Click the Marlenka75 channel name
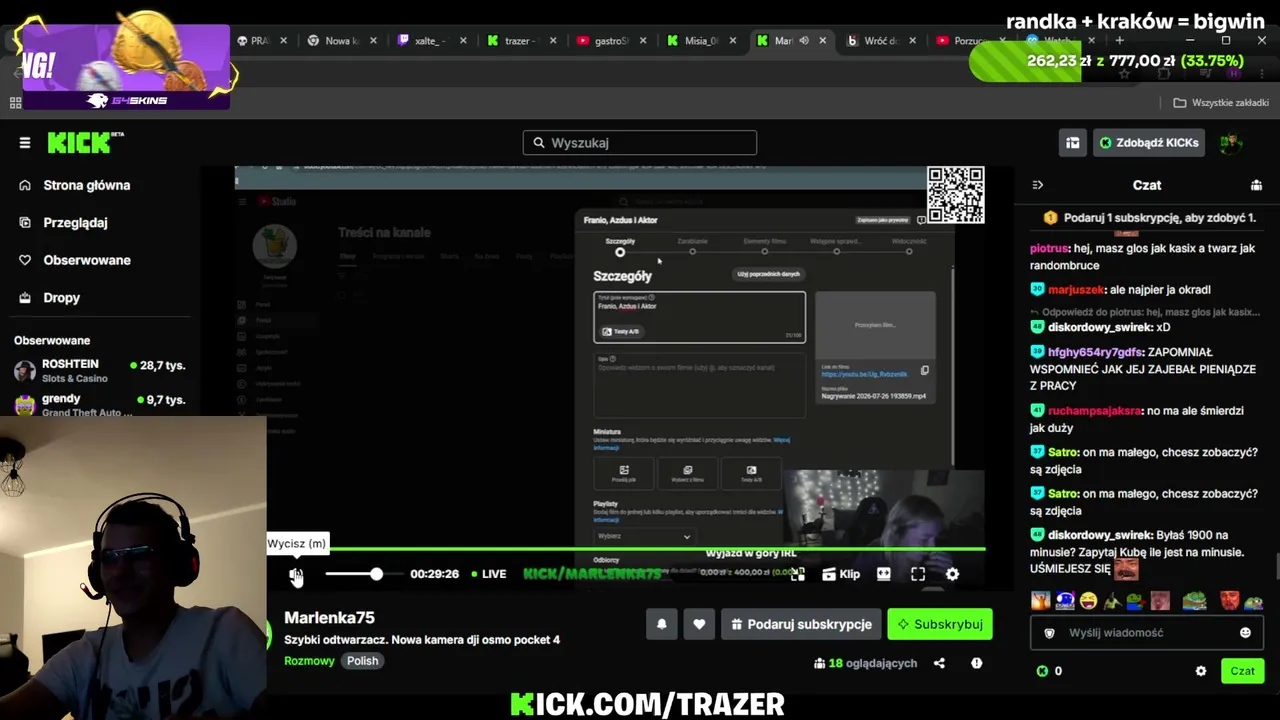Image resolution: width=1280 pixels, height=720 pixels. coord(329,618)
